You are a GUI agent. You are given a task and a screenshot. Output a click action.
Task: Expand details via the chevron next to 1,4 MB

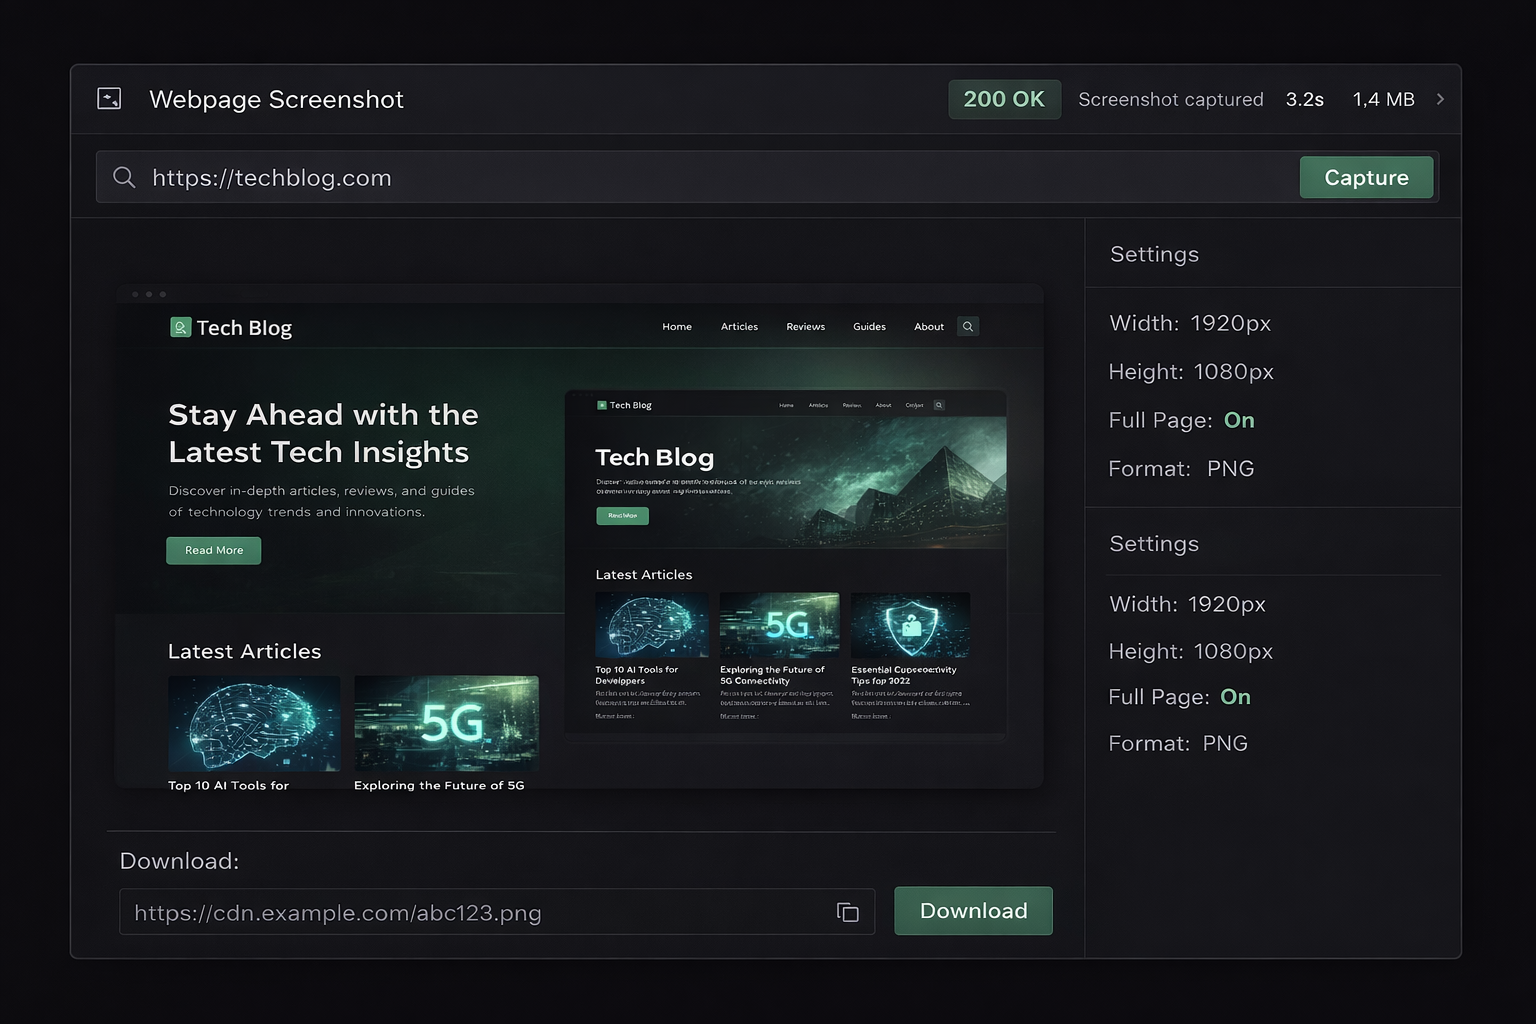1440,99
